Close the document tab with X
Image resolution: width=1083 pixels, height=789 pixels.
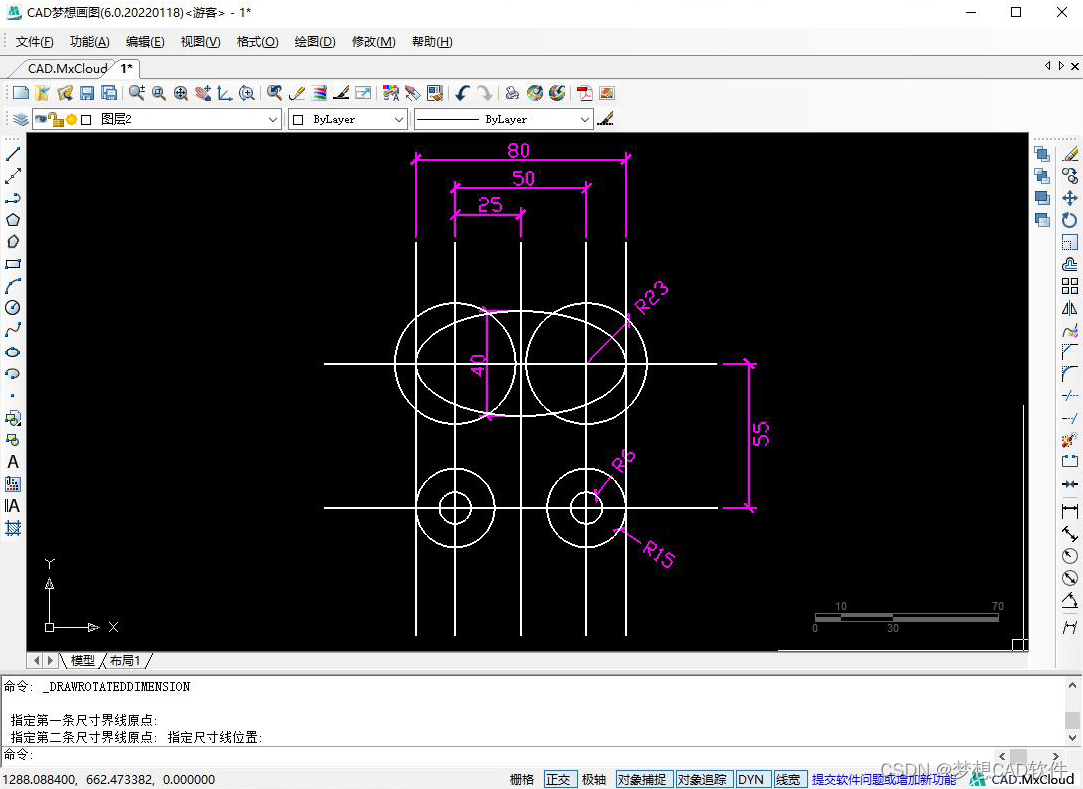click(1075, 66)
